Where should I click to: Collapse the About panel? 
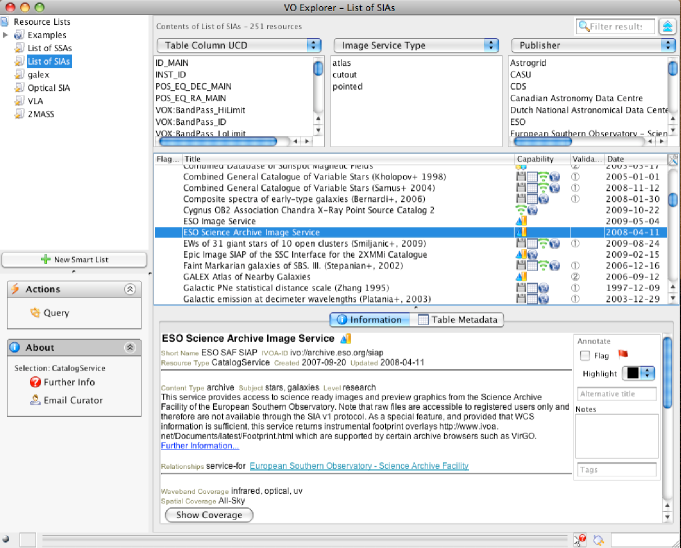(129, 348)
